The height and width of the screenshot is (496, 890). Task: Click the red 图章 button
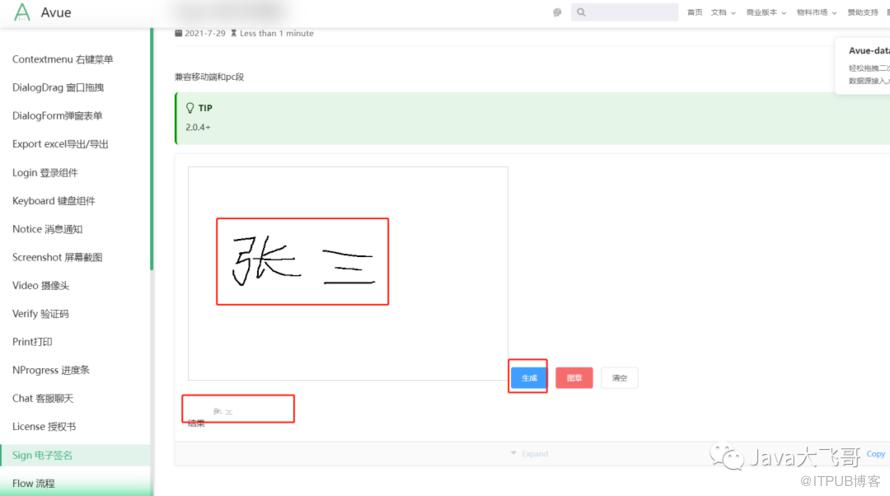pos(574,378)
